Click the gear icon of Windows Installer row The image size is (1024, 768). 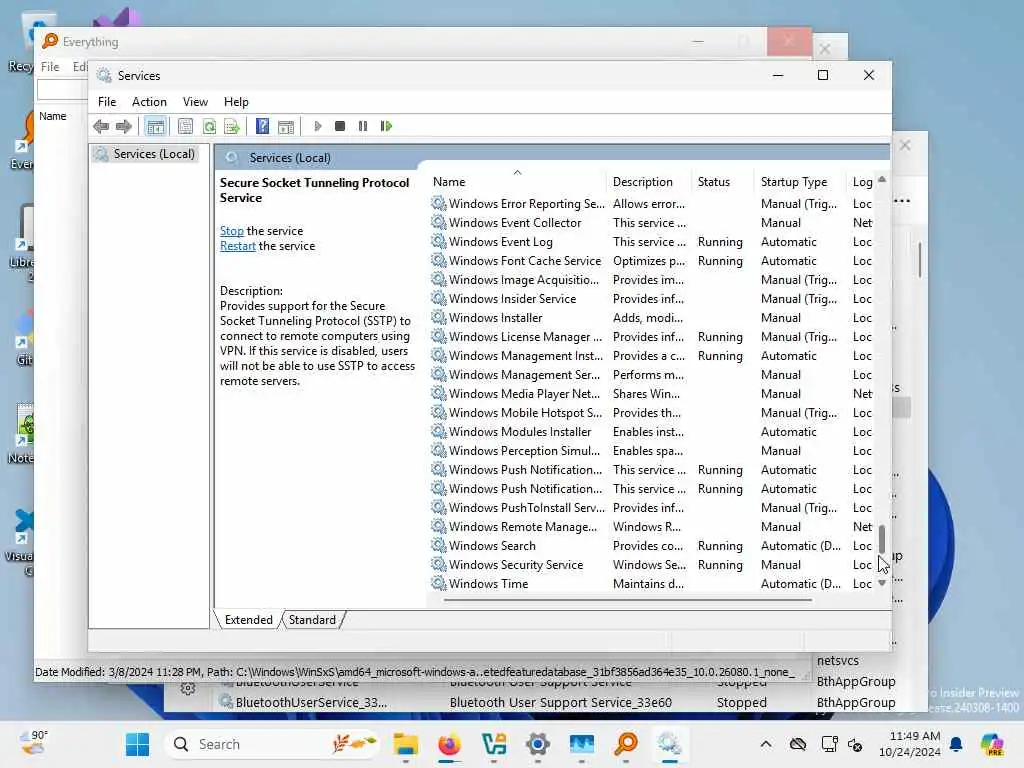tap(438, 317)
